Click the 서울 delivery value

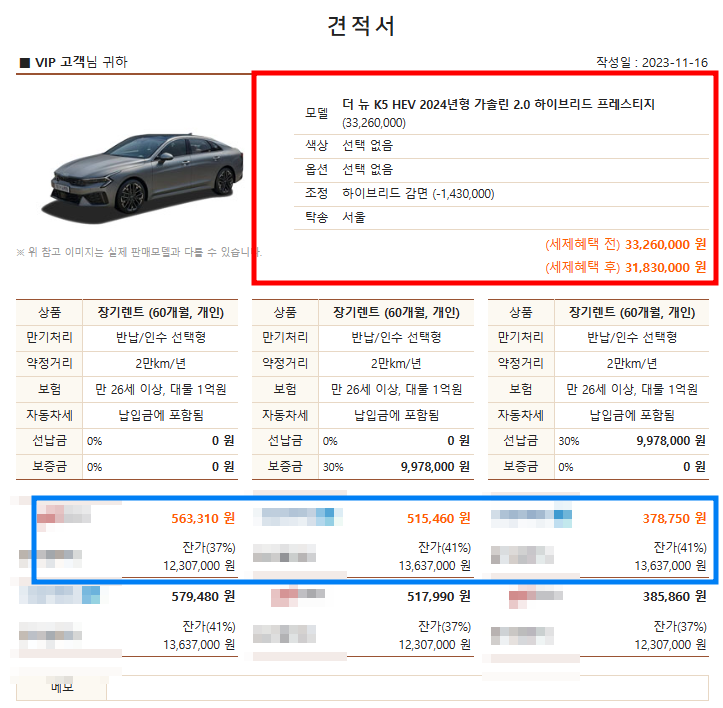click(354, 217)
